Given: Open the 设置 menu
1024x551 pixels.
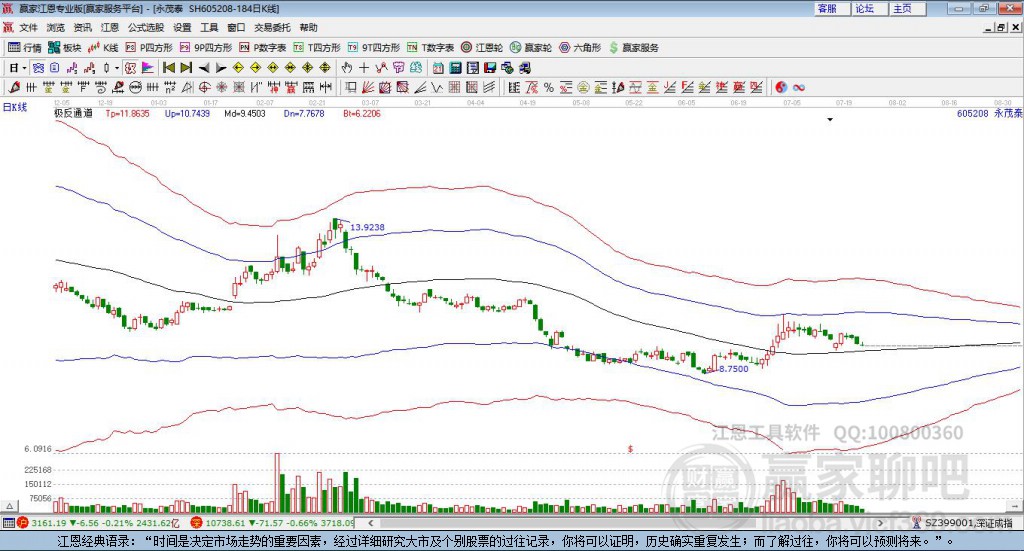Looking at the screenshot, I should (x=182, y=27).
